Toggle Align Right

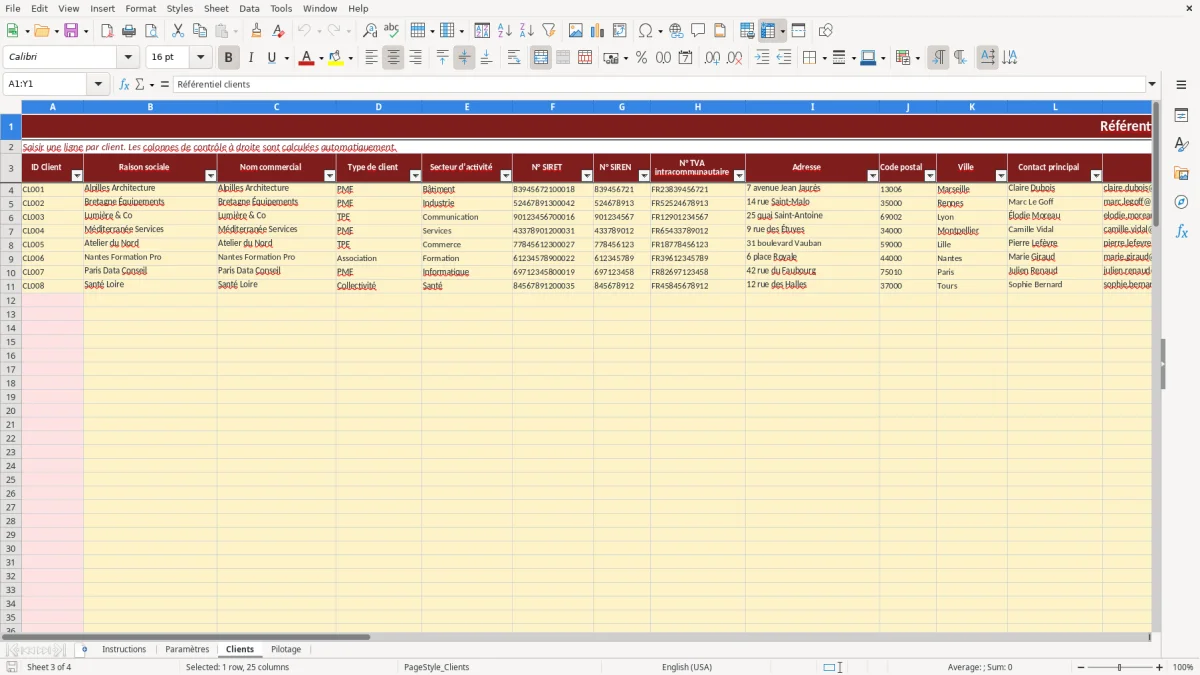click(415, 58)
